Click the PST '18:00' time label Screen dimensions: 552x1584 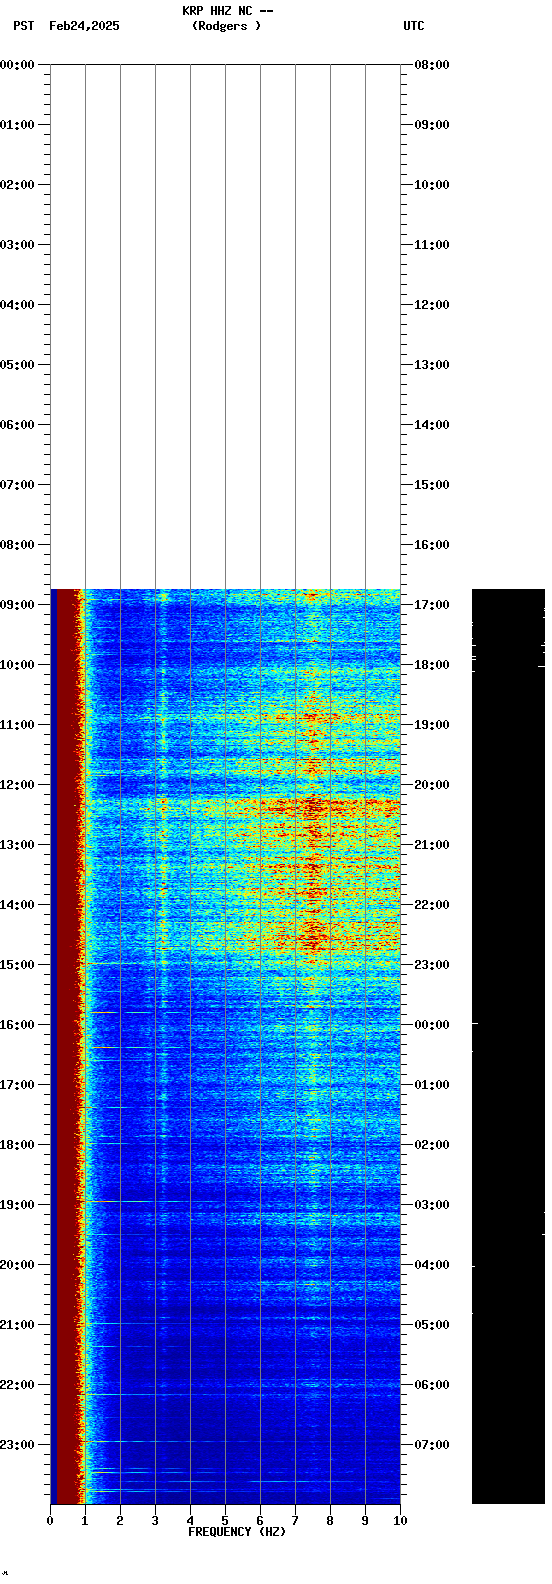[17, 1145]
